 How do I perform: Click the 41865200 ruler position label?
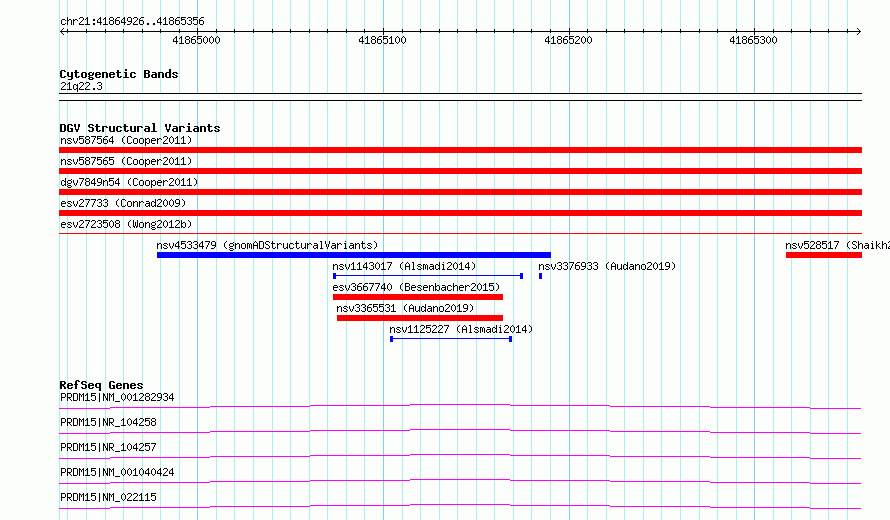point(568,40)
